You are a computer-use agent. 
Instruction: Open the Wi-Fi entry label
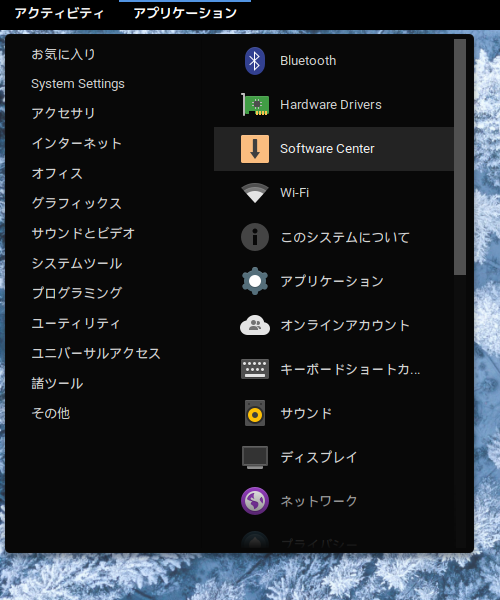(295, 193)
